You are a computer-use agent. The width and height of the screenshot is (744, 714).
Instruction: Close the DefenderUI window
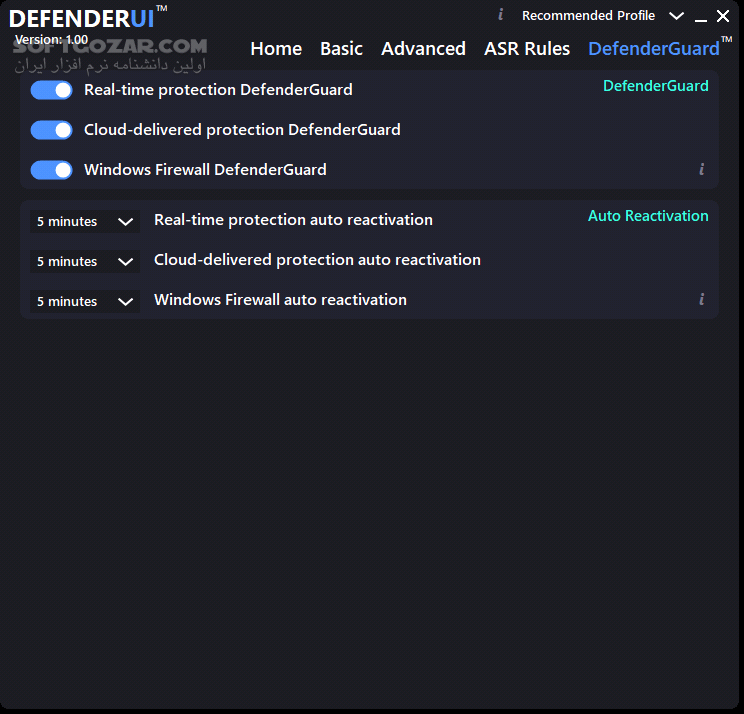pos(723,16)
